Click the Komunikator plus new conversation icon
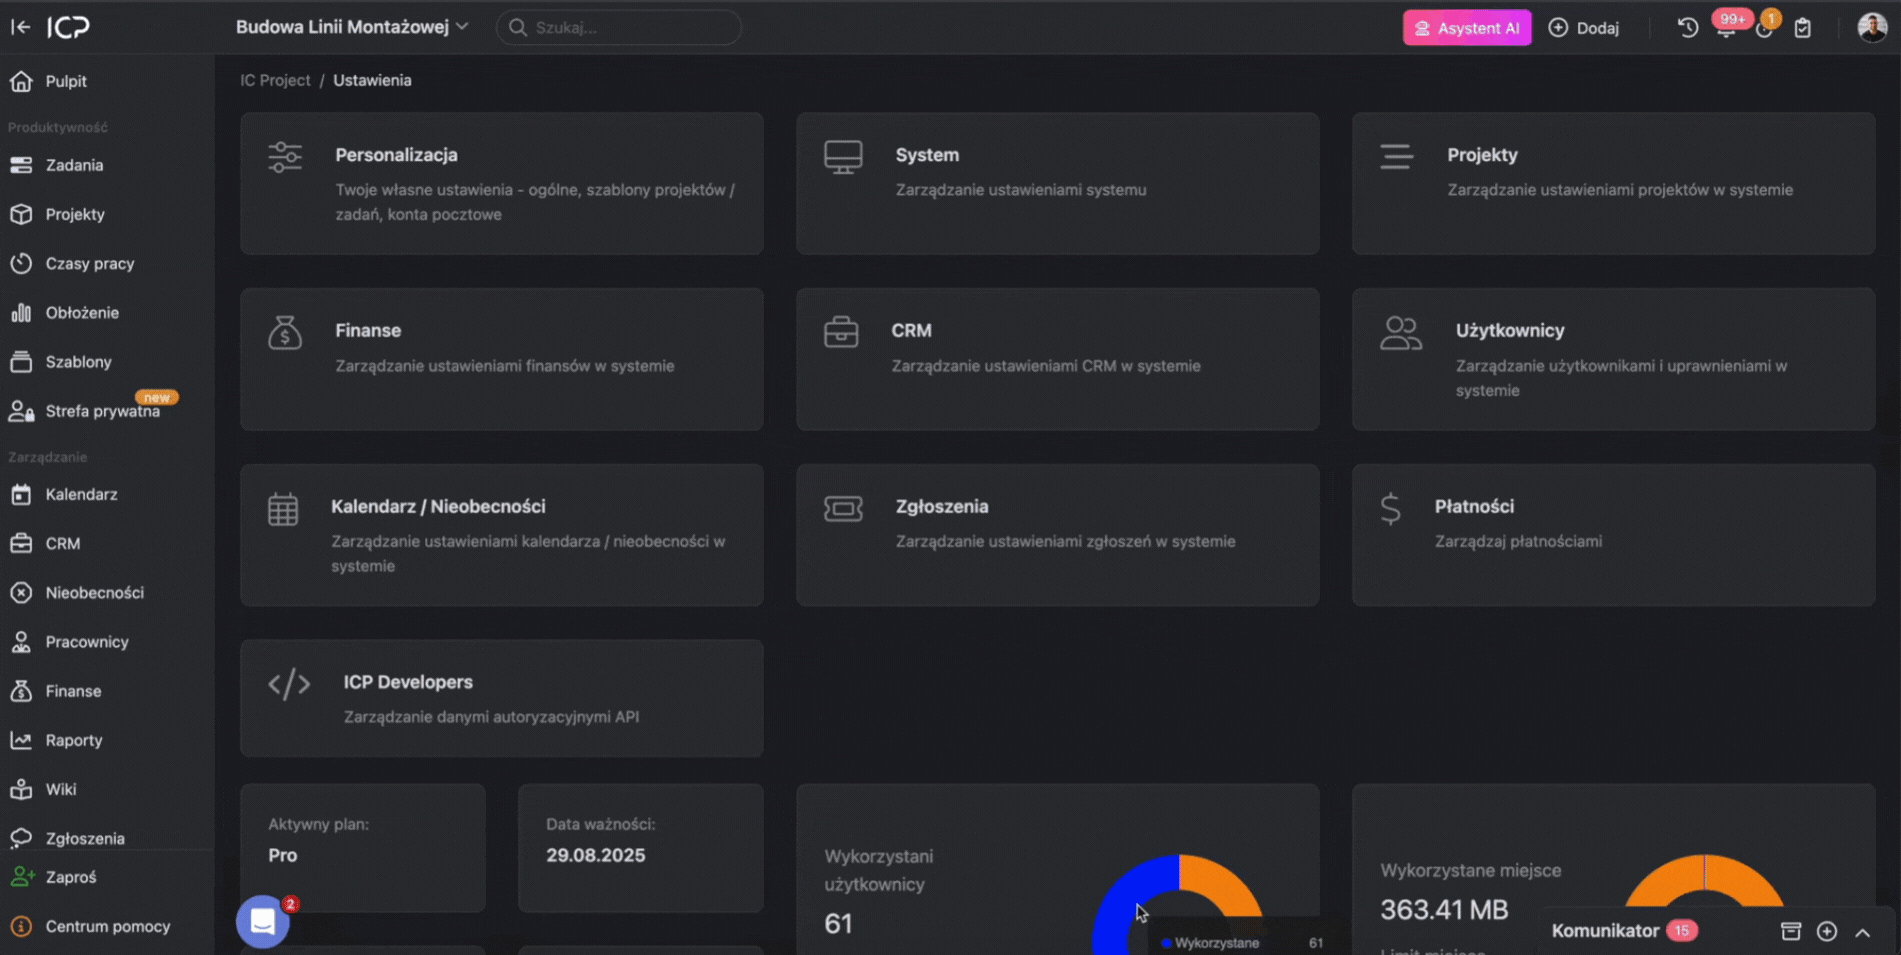1901x955 pixels. (x=1827, y=931)
